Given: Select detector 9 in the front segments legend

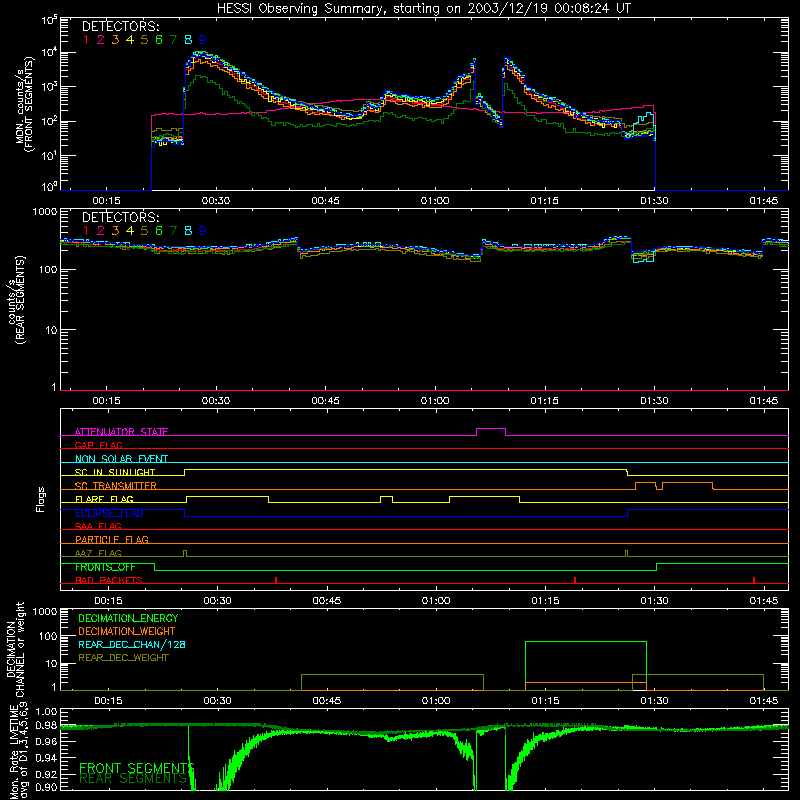Looking at the screenshot, I should coord(203,40).
